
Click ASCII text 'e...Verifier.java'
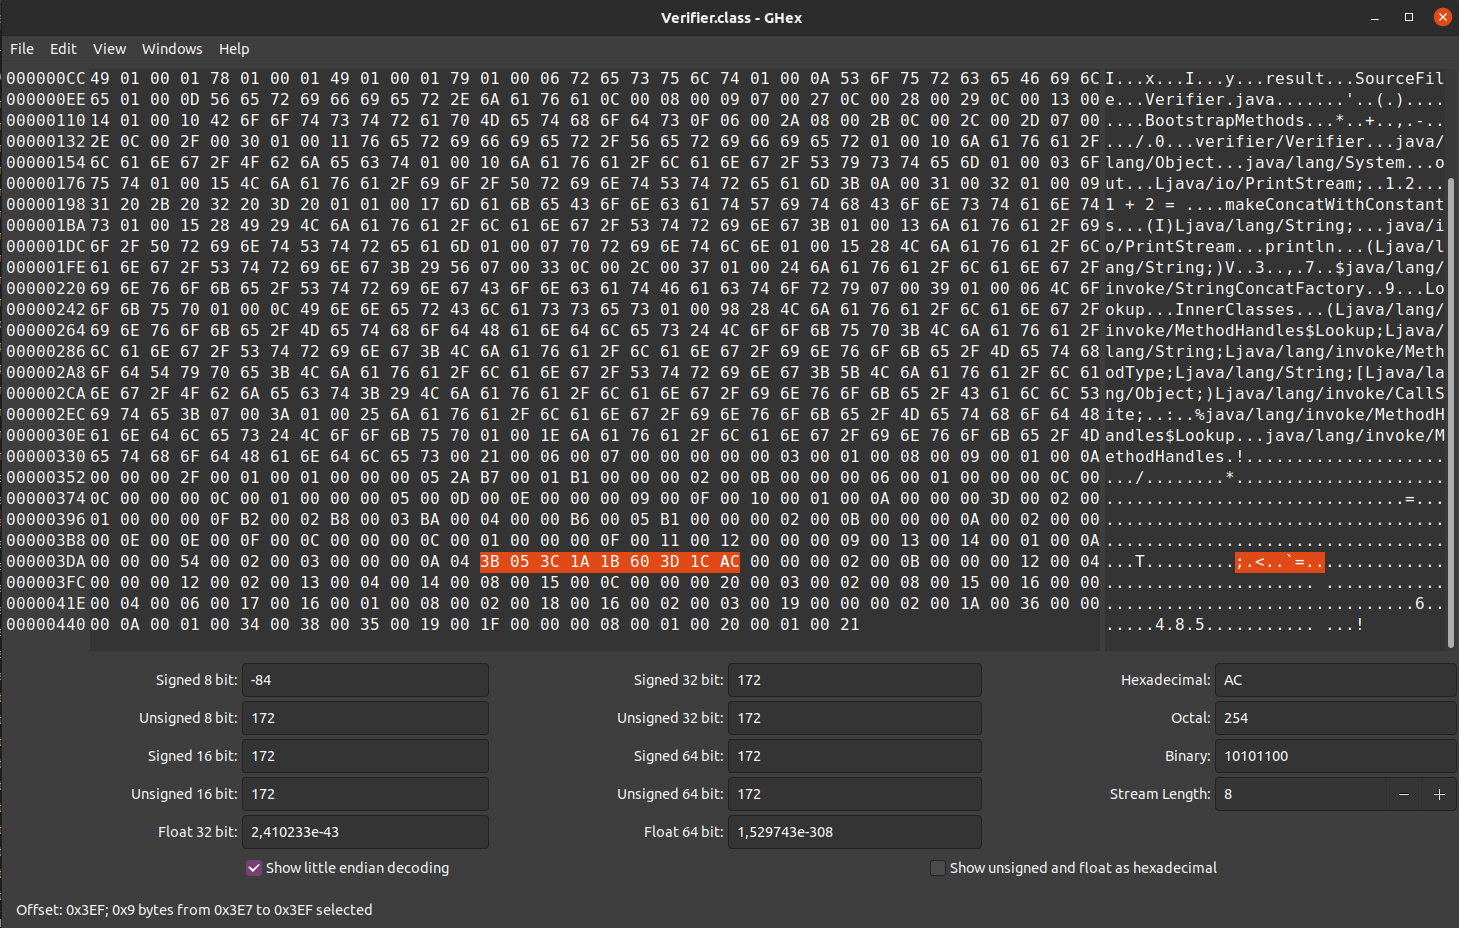pos(1190,99)
